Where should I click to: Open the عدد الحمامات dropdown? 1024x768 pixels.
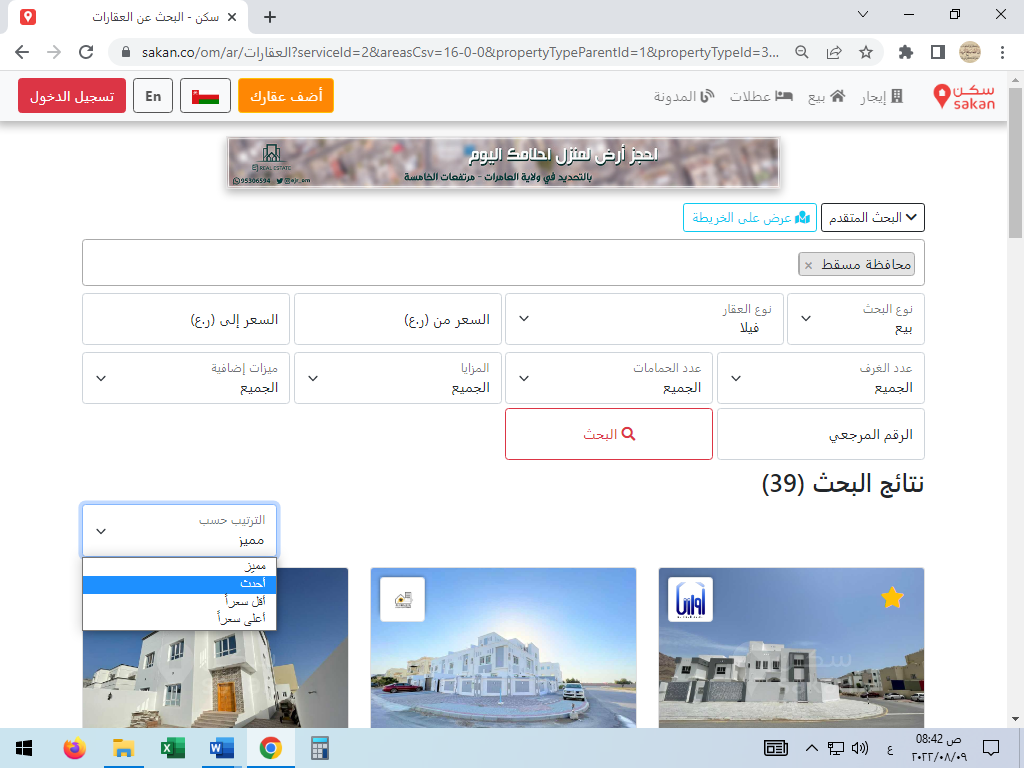[x=609, y=378]
